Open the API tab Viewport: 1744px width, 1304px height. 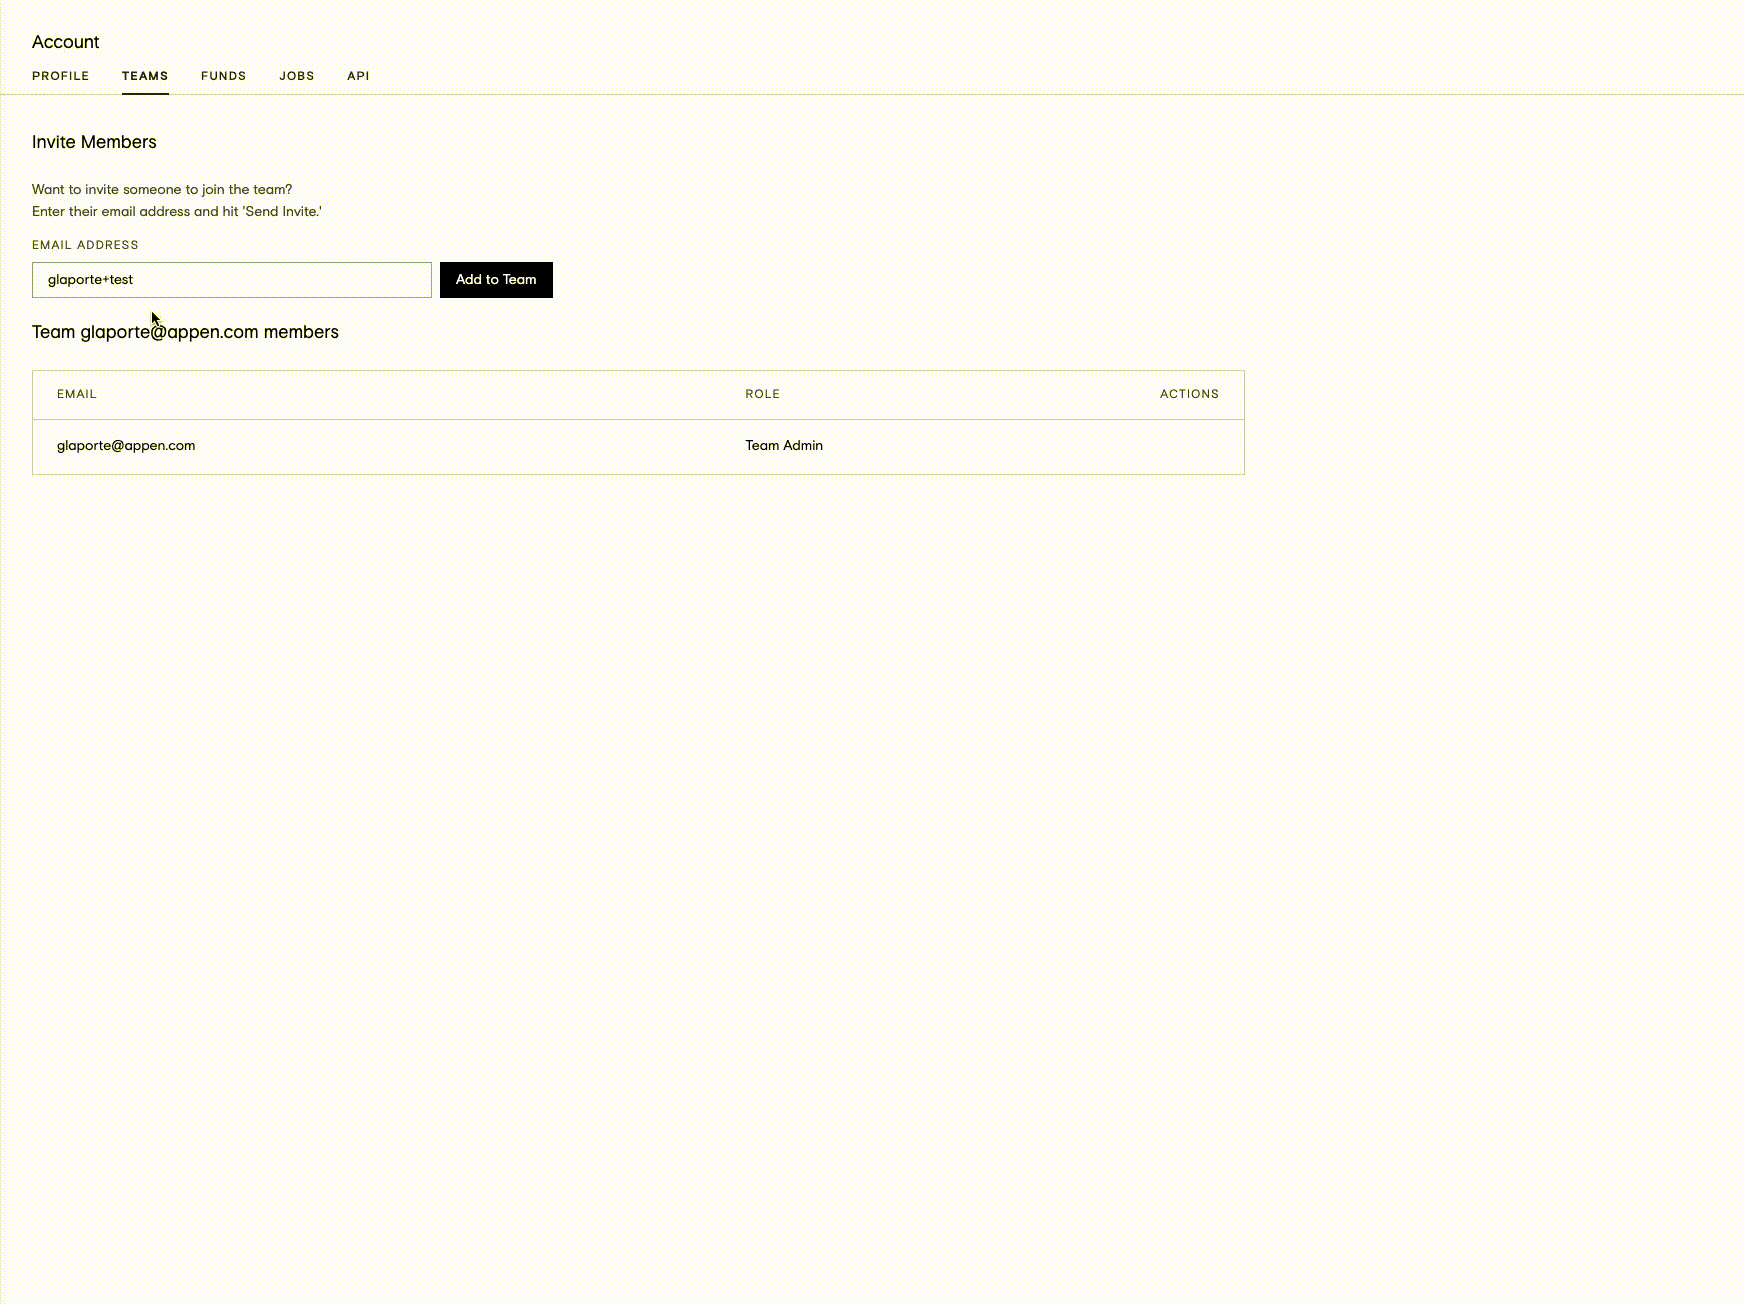[358, 76]
